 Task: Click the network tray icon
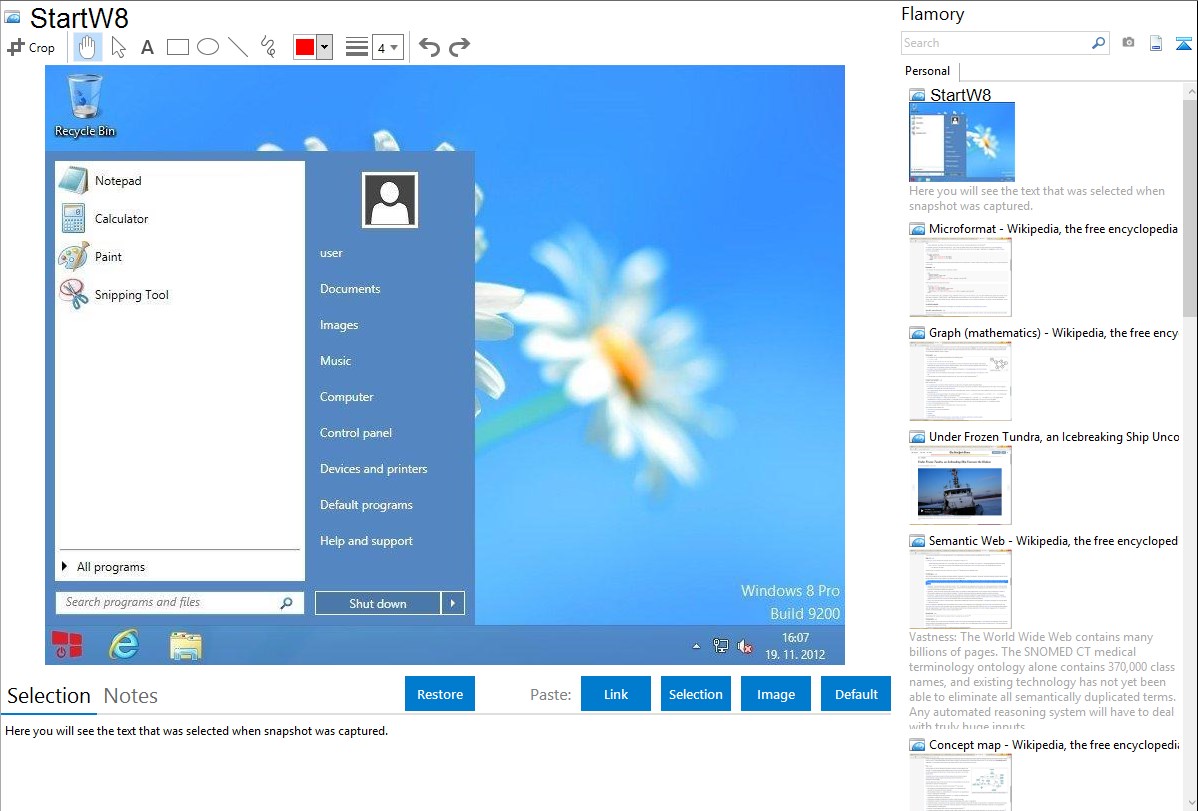pos(720,646)
